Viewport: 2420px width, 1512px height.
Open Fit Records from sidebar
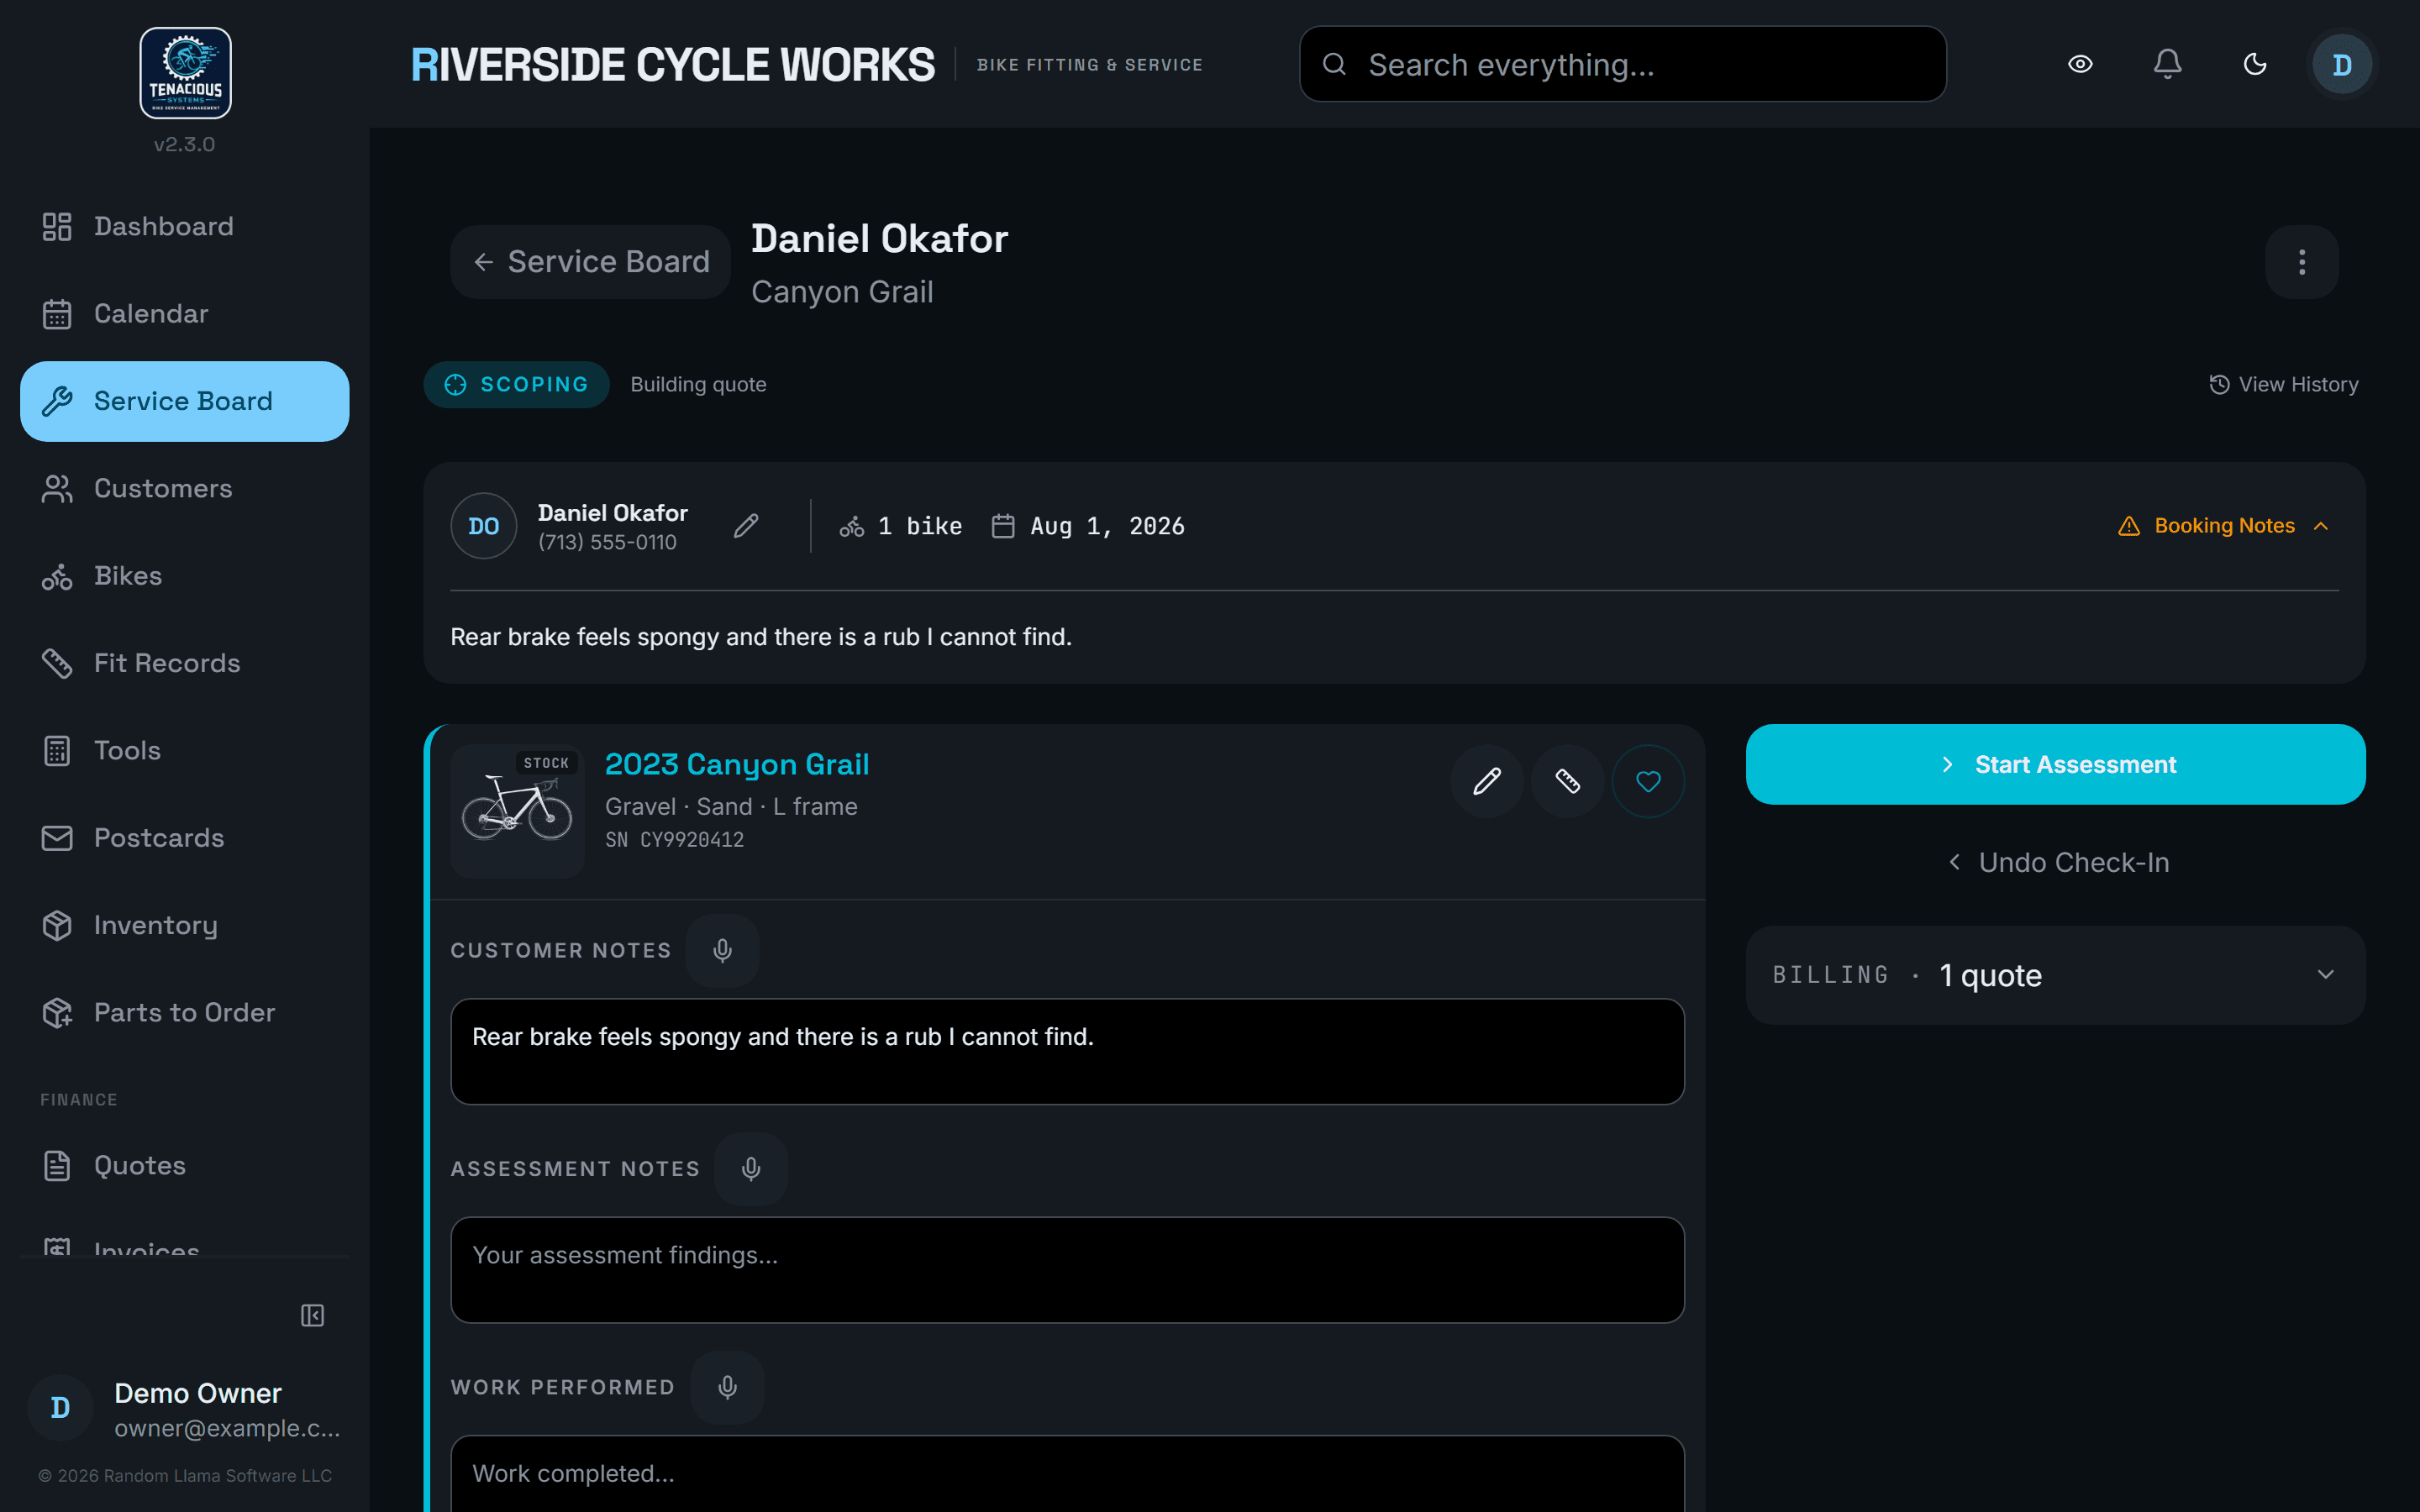point(185,663)
